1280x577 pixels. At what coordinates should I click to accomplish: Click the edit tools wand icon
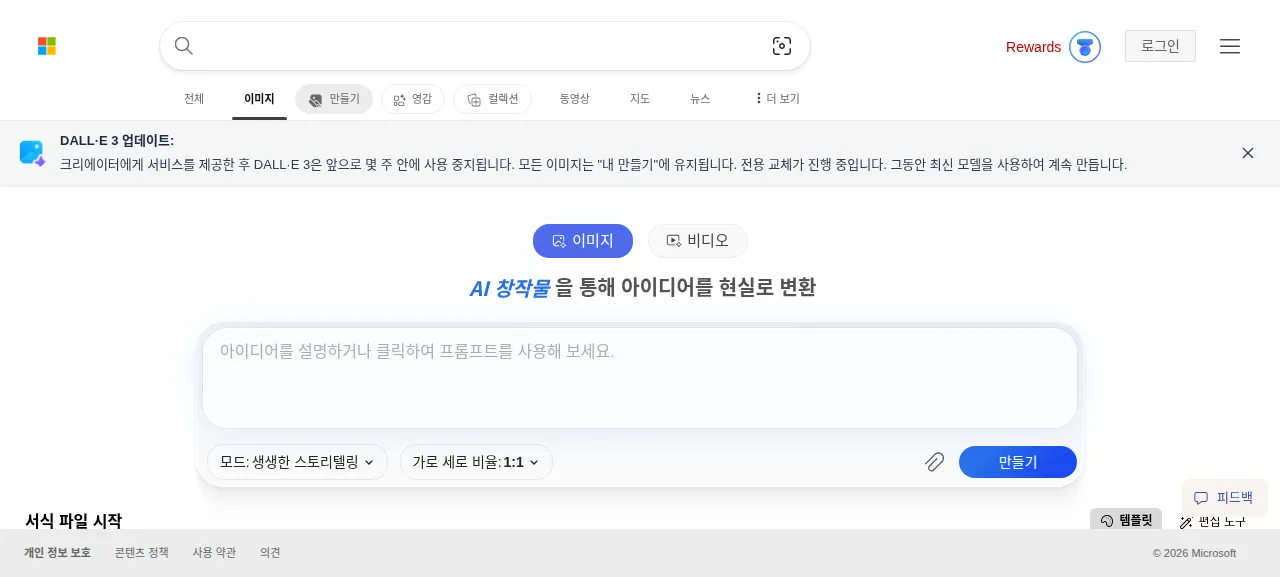click(1186, 522)
